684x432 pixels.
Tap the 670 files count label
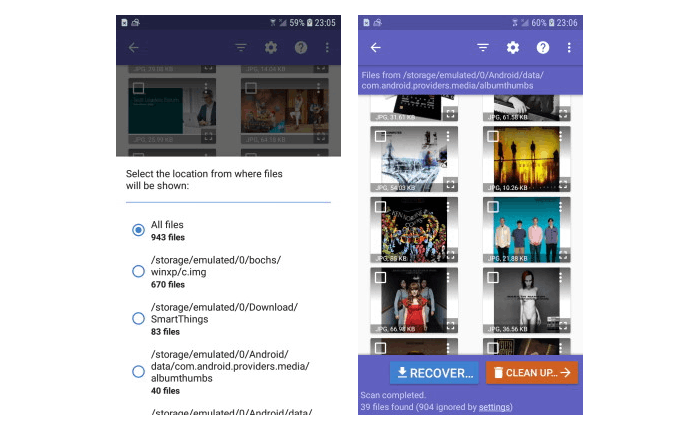click(168, 285)
